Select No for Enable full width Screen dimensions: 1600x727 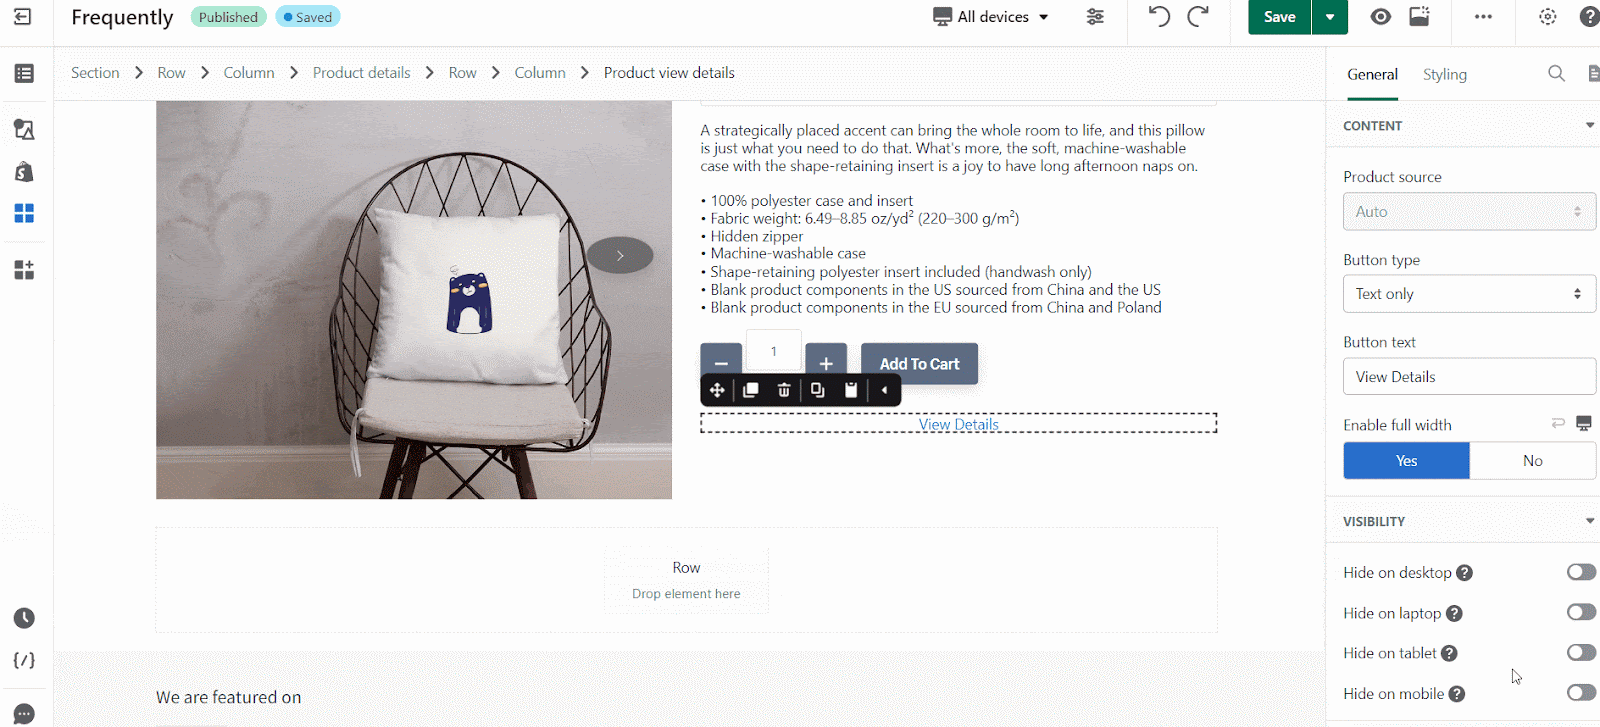tap(1532, 461)
